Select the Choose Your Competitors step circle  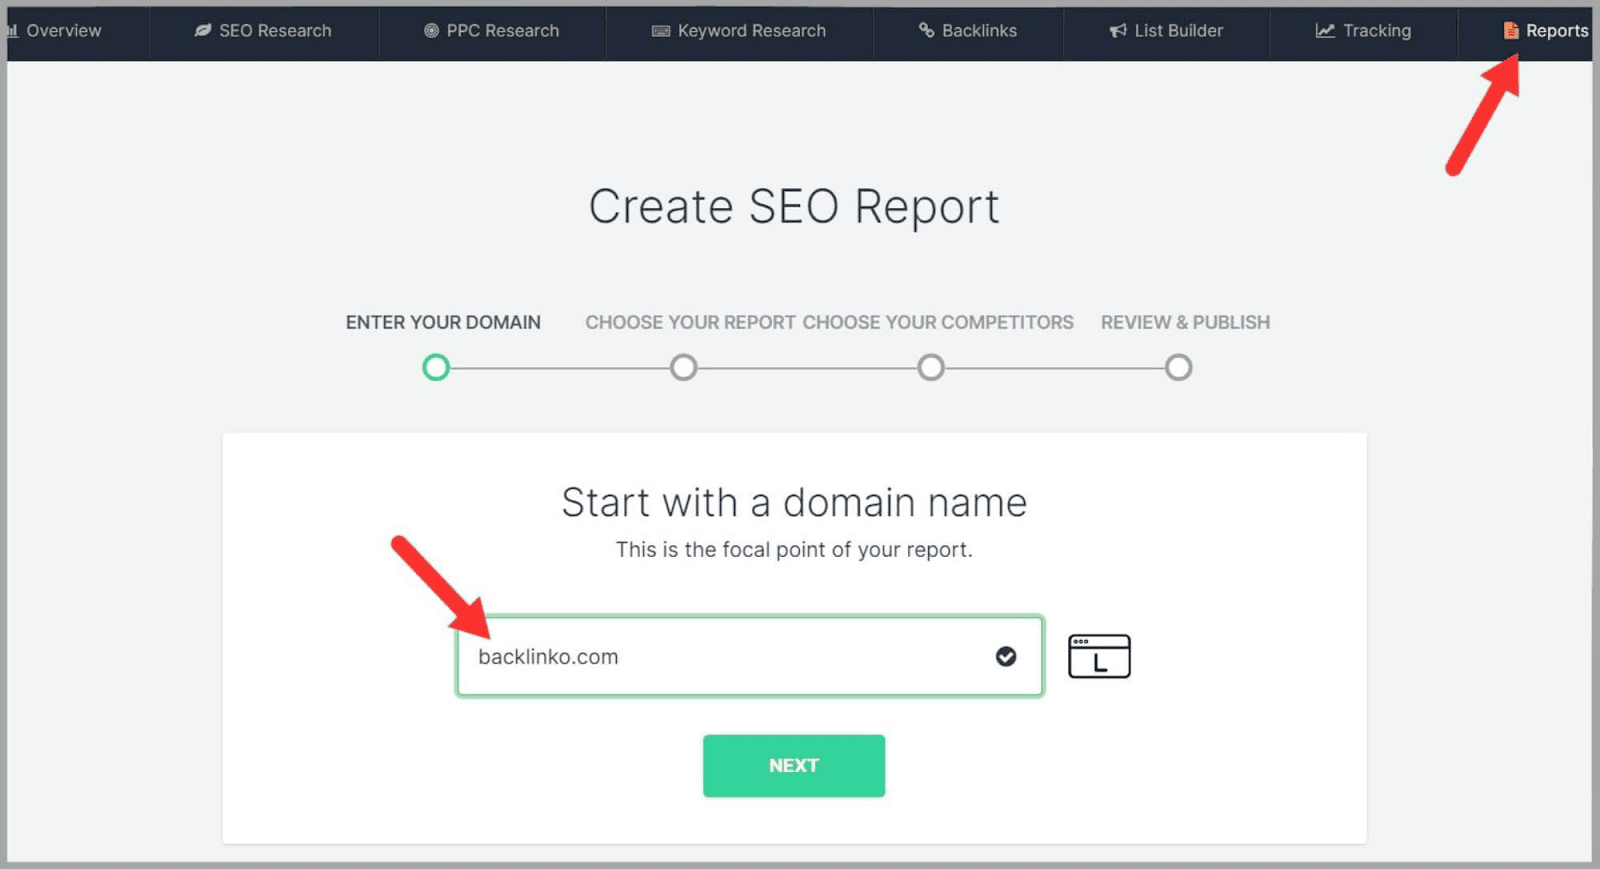tap(931, 367)
